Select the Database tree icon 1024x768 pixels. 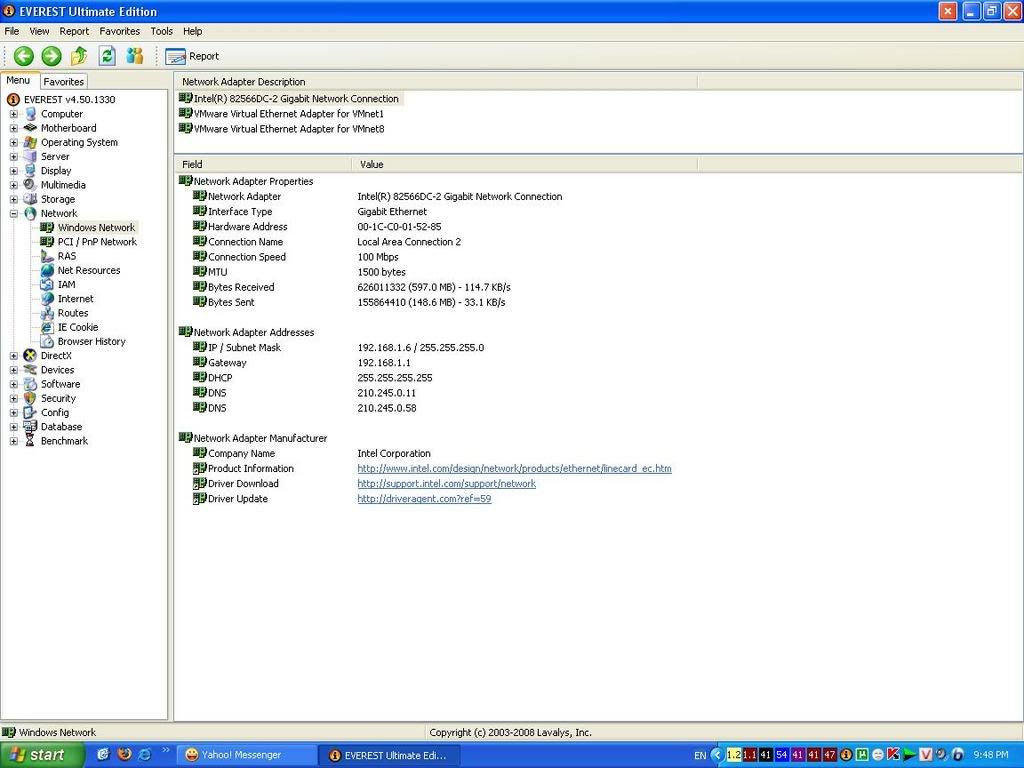tap(30, 426)
